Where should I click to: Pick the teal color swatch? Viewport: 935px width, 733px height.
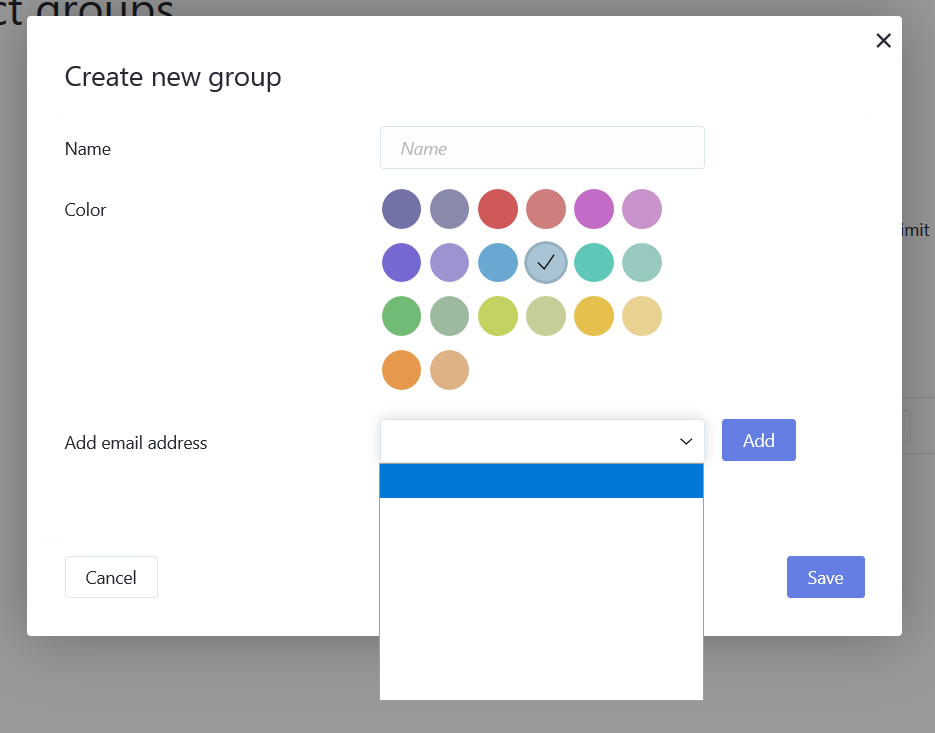(x=593, y=262)
